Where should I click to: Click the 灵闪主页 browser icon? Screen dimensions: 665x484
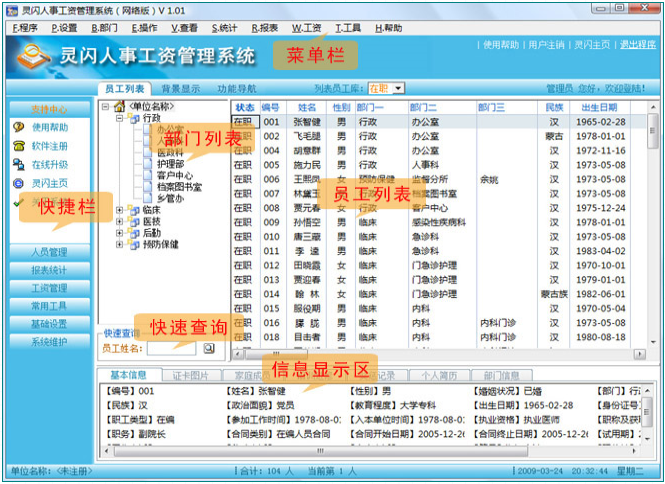[x=18, y=183]
